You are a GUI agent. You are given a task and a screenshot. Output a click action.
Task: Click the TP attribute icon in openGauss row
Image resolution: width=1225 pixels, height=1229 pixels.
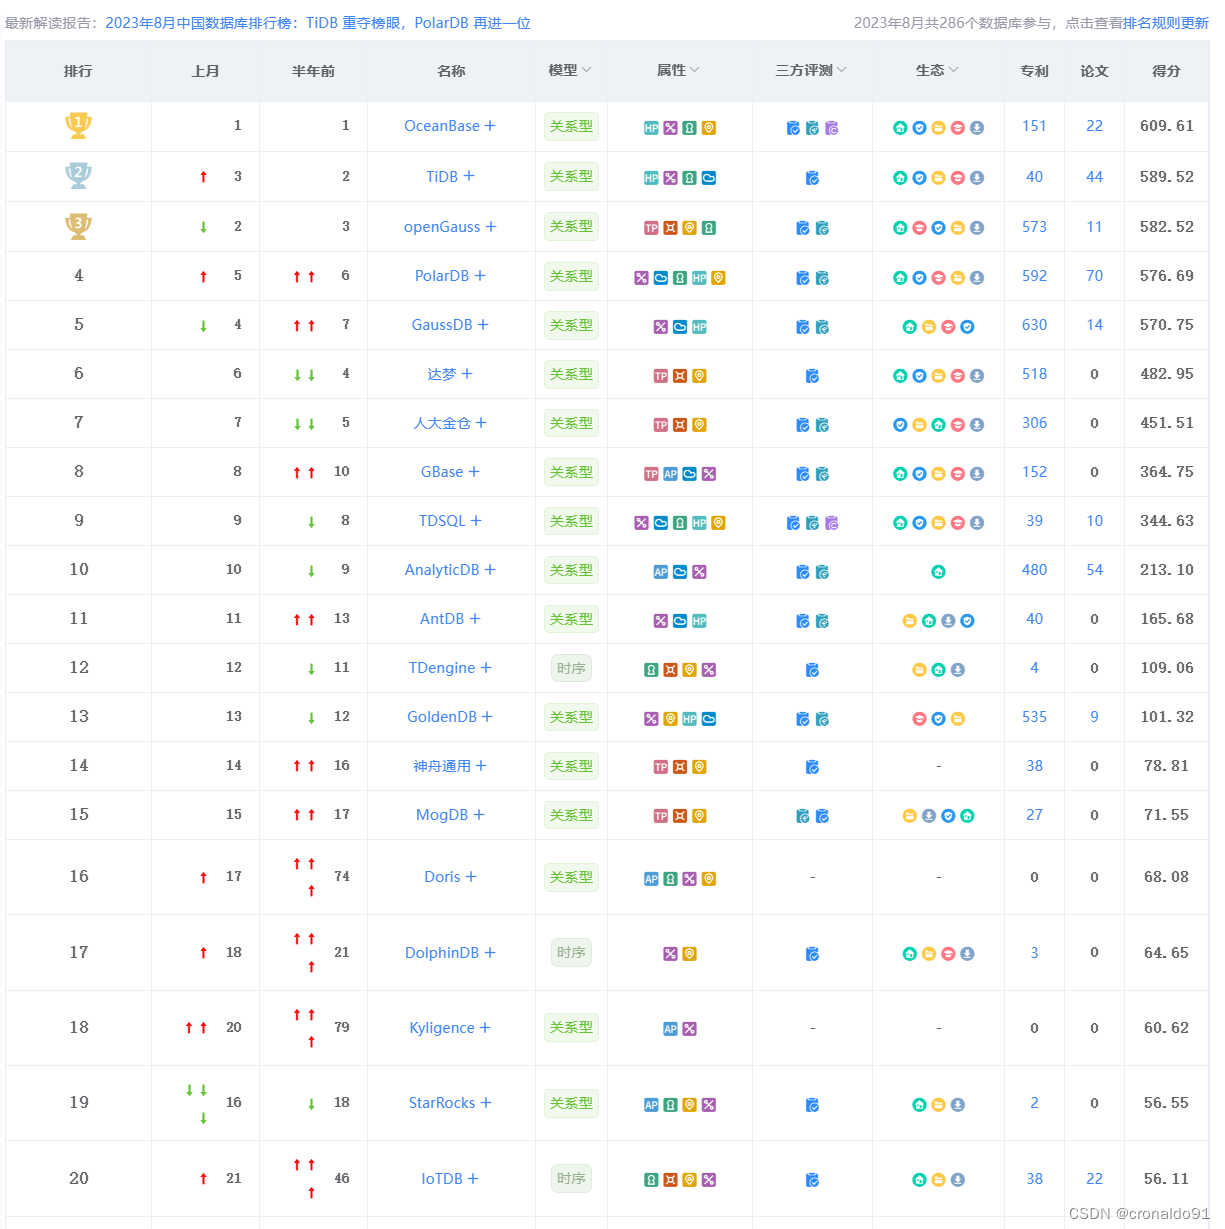651,228
